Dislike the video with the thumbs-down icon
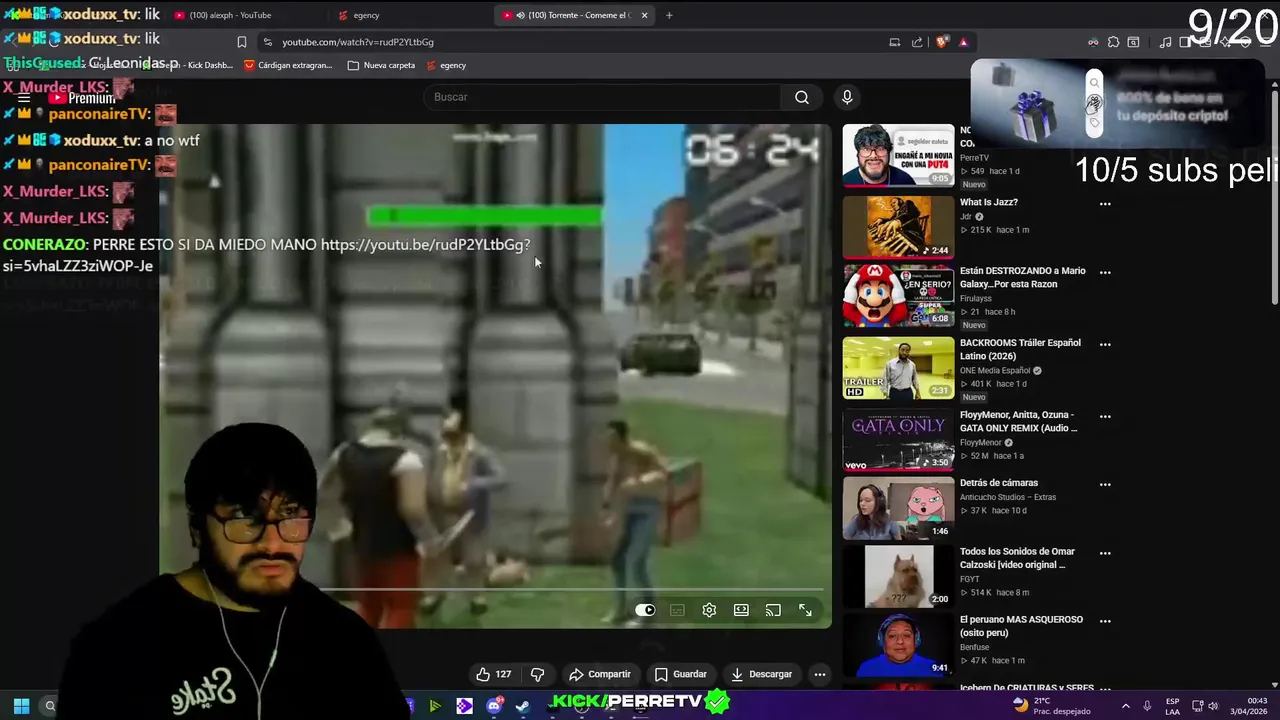This screenshot has width=1280, height=720. pyautogui.click(x=538, y=674)
